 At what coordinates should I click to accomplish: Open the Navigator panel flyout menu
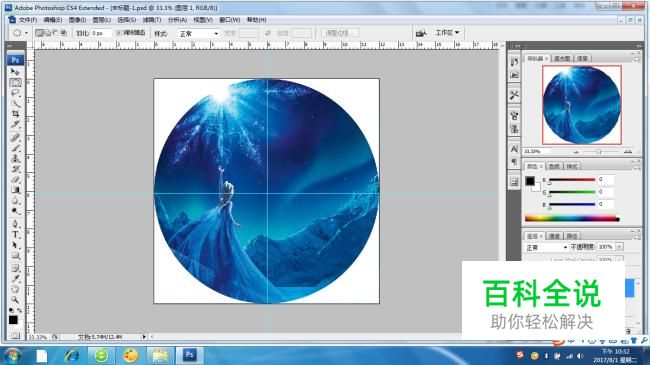tap(636, 60)
